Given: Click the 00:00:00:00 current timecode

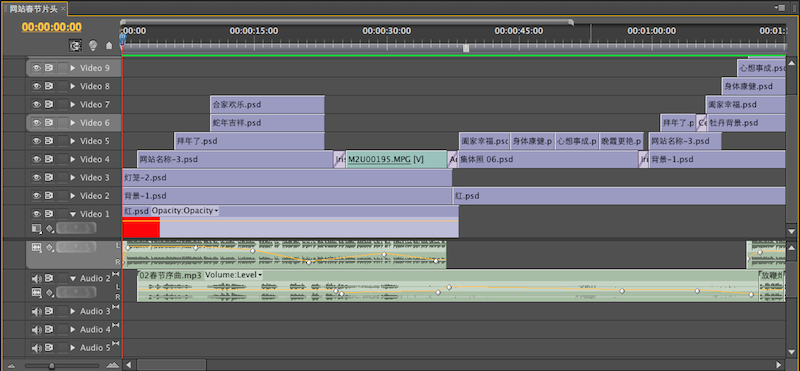Looking at the screenshot, I should pos(52,27).
